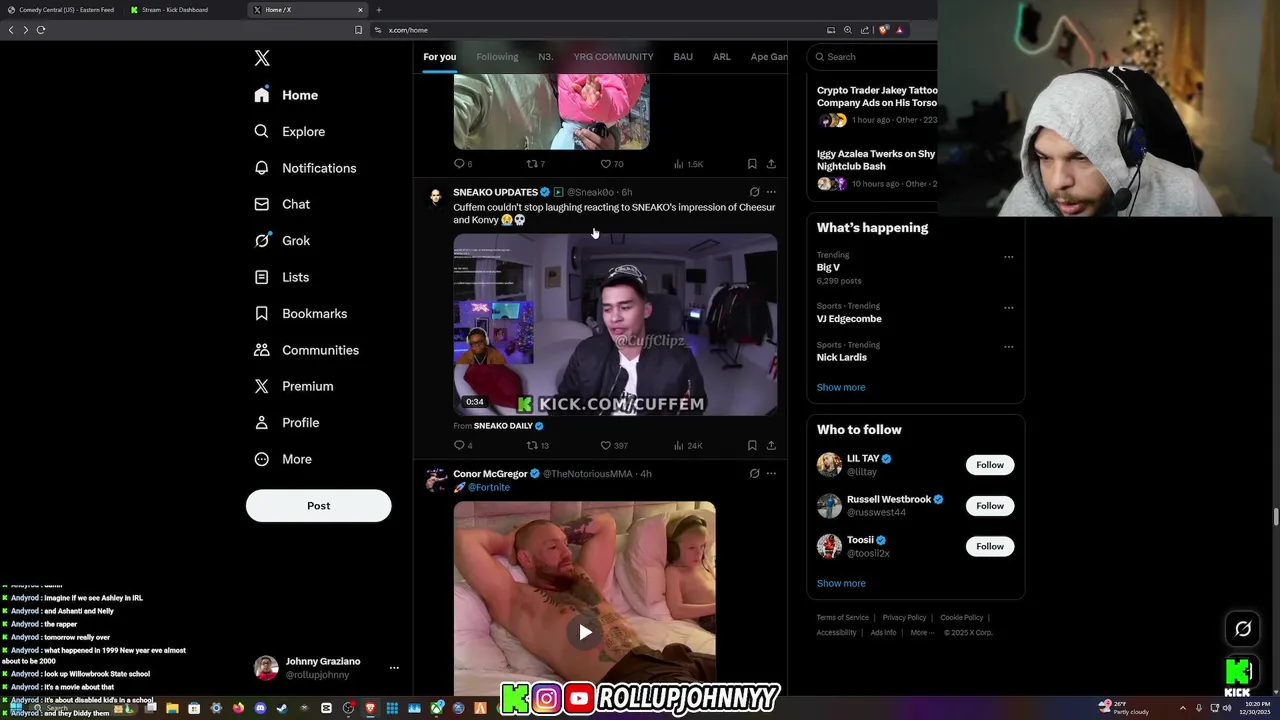
Task: Open Notifications in the sidebar
Action: tap(305, 168)
